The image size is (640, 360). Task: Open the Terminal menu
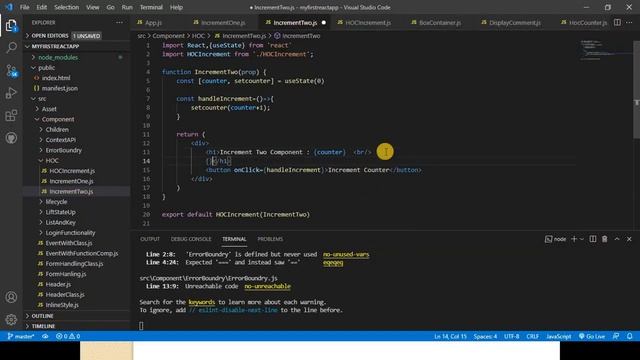pos(151,7)
